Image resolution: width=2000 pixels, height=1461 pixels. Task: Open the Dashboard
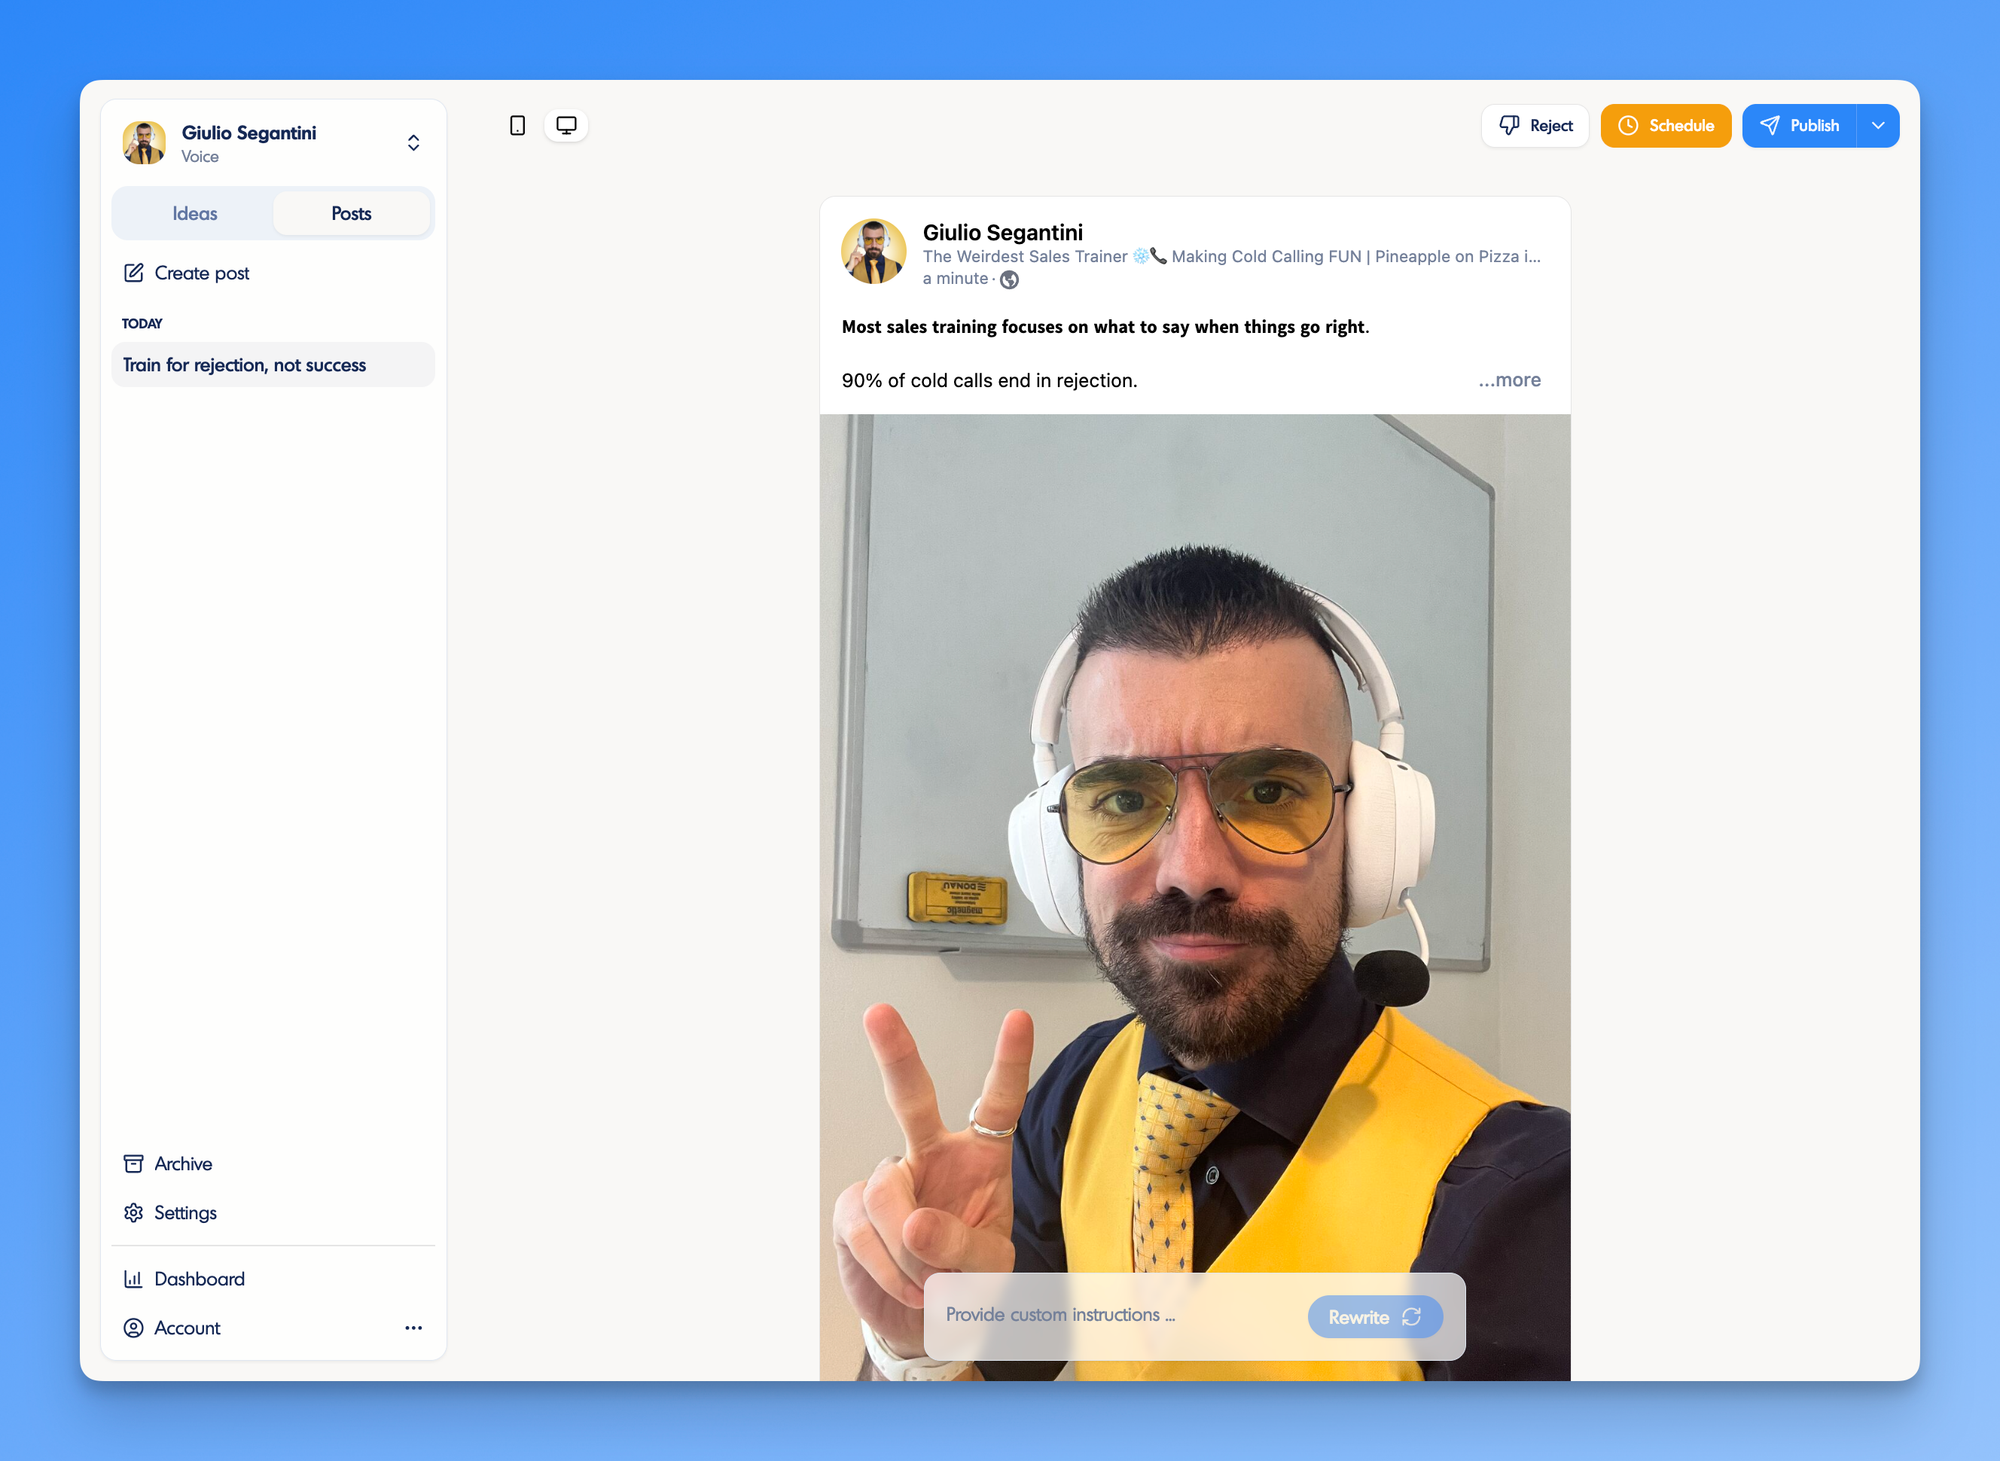coord(198,1278)
